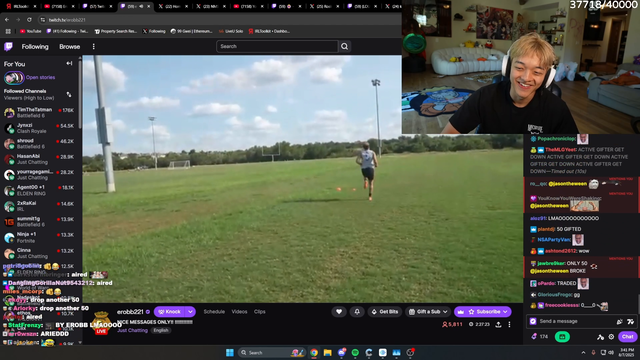Screen dimensions: 640x360
Task: Open the Property Search bookmark
Action: coord(116,31)
